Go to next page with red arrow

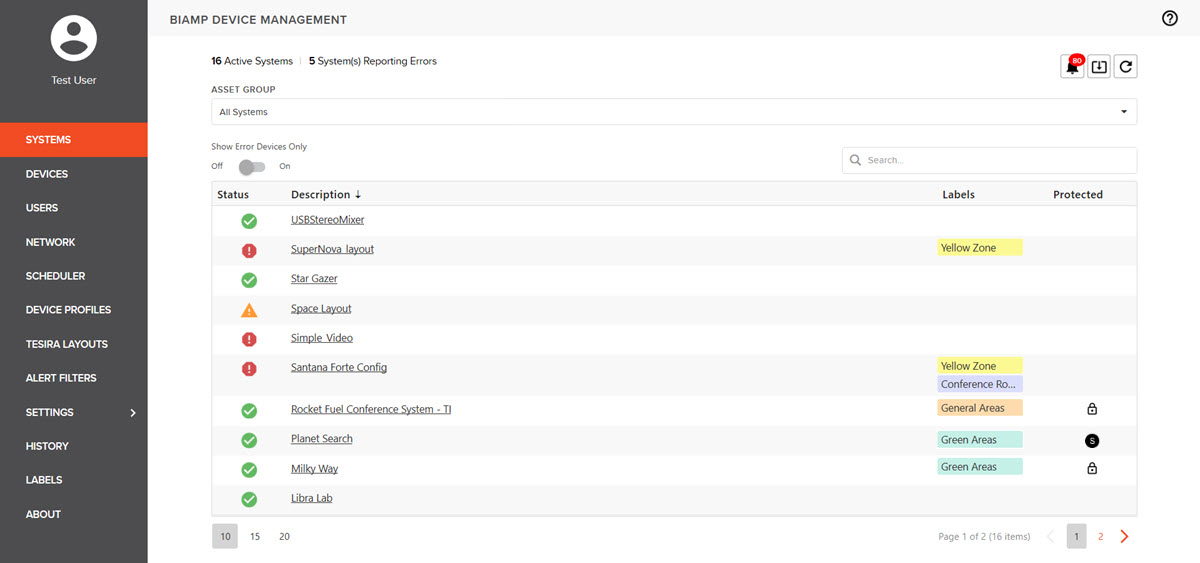[x=1124, y=537]
